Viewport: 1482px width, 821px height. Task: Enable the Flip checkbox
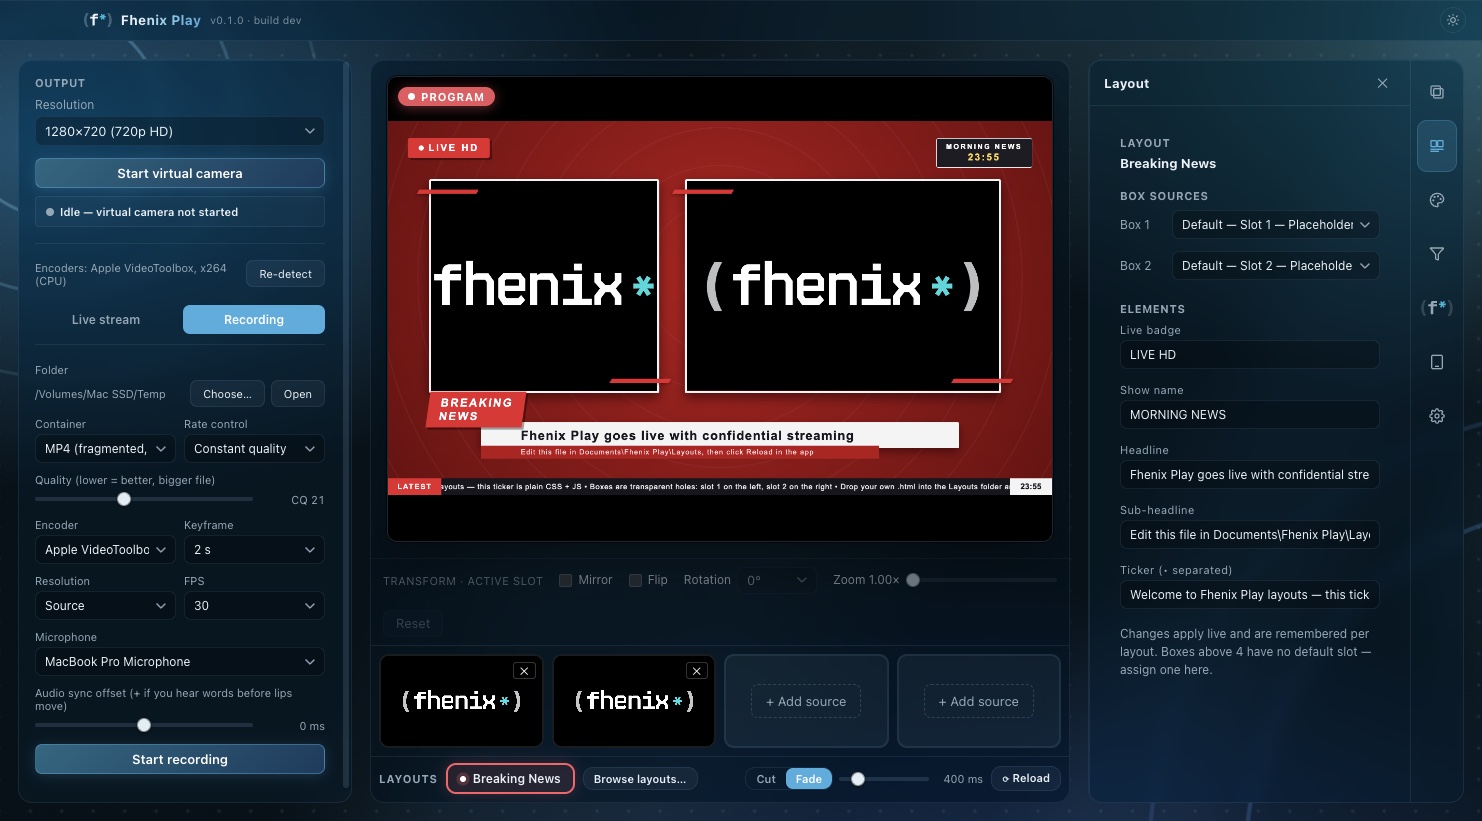pos(635,580)
